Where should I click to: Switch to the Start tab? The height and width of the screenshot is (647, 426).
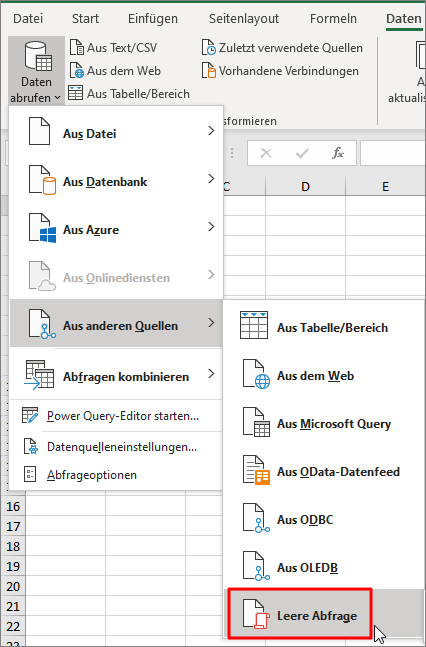click(85, 19)
